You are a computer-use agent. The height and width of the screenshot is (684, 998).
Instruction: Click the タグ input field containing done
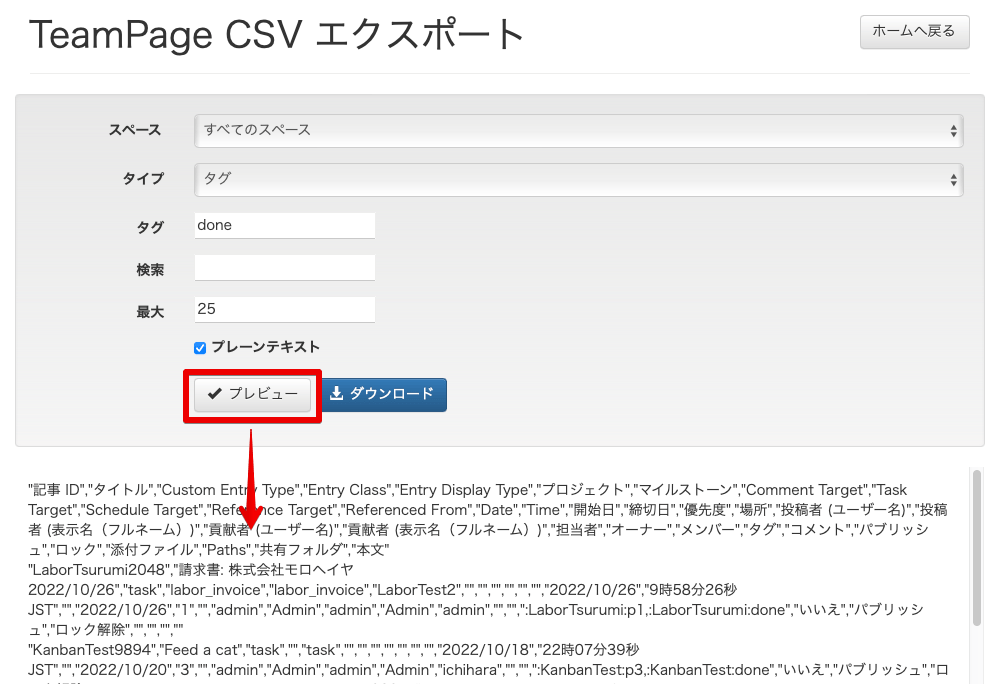285,225
